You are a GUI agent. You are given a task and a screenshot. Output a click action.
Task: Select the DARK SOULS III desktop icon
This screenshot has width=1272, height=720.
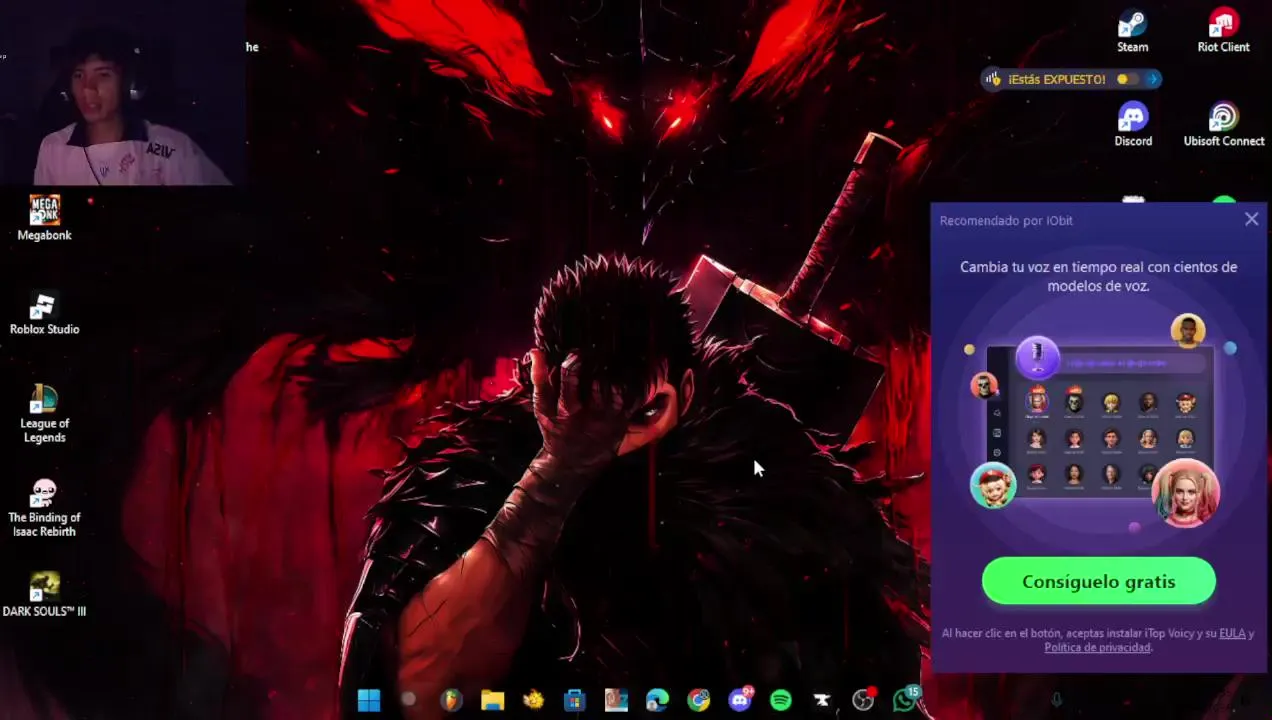pyautogui.click(x=44, y=594)
